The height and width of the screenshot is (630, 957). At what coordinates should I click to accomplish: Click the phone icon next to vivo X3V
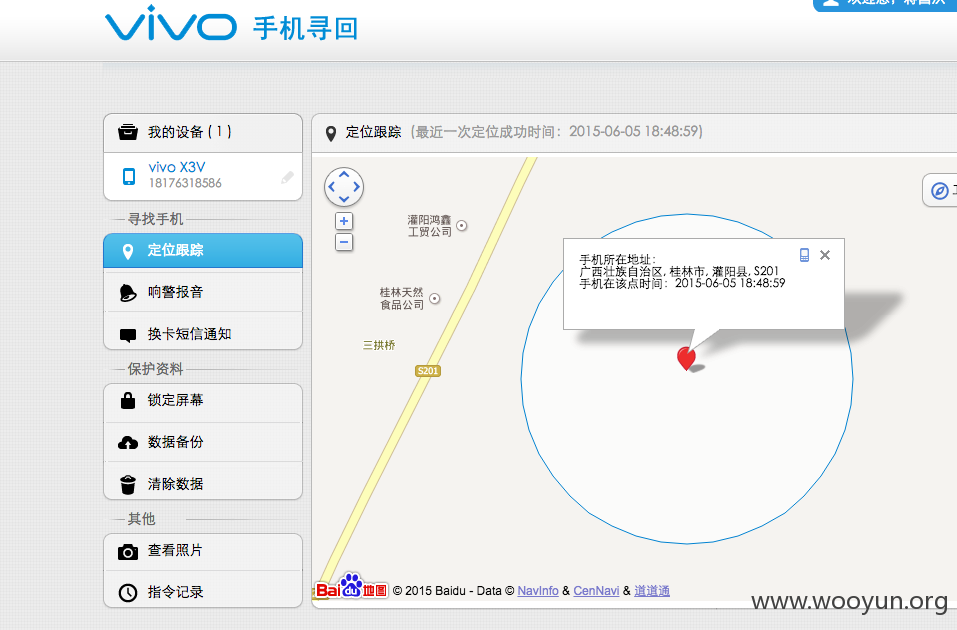[x=129, y=176]
